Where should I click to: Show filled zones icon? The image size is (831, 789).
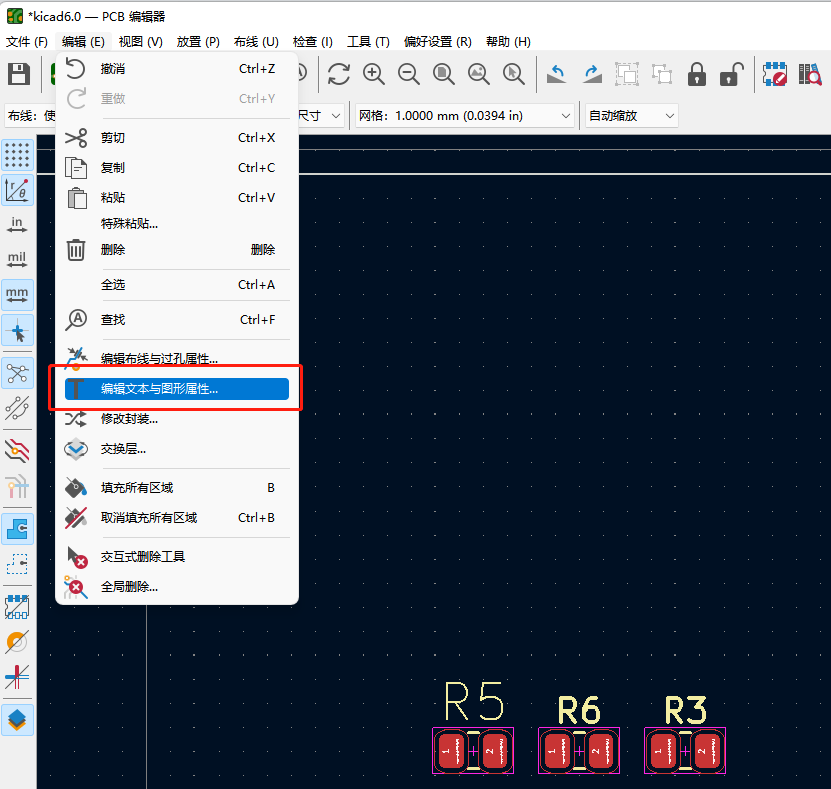tap(17, 529)
